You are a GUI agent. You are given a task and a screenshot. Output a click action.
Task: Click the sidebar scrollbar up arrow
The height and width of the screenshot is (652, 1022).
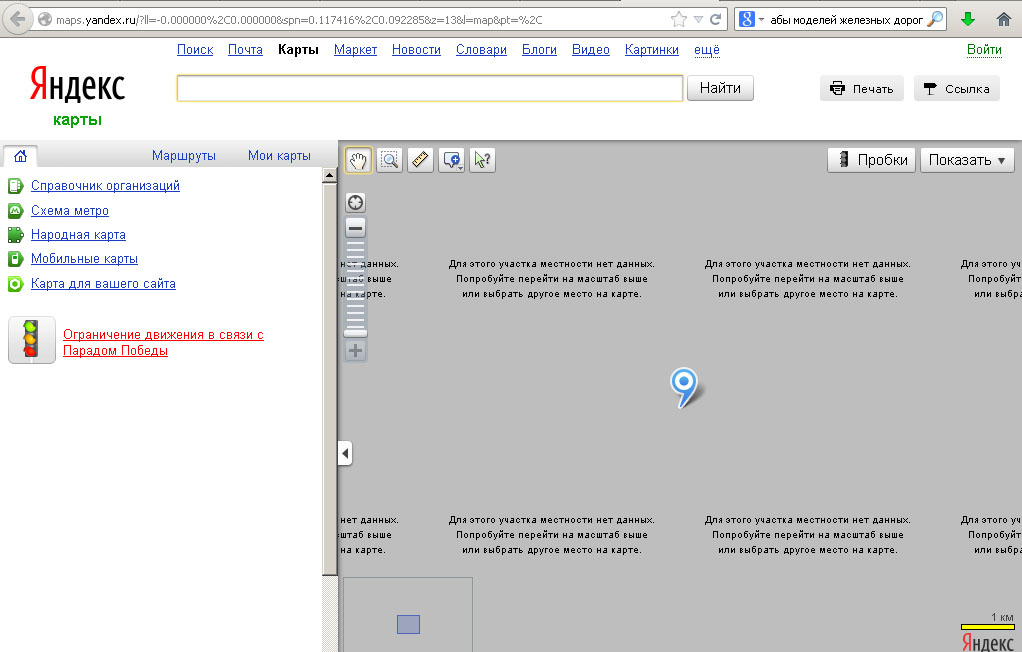pyautogui.click(x=330, y=175)
